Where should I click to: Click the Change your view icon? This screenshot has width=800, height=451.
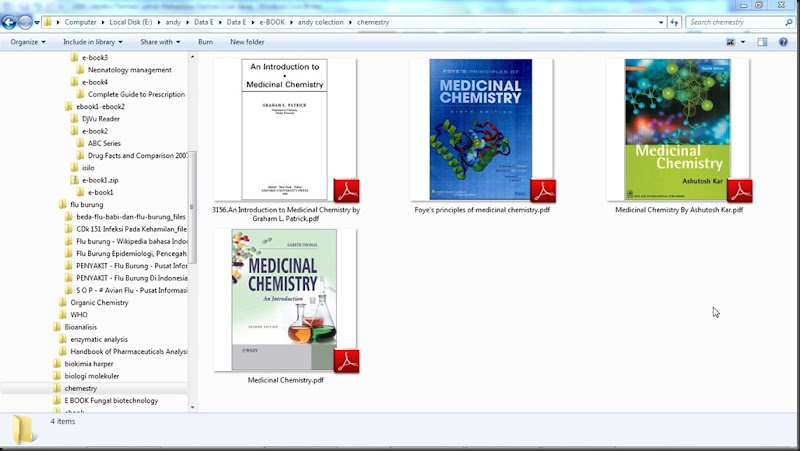(x=731, y=42)
